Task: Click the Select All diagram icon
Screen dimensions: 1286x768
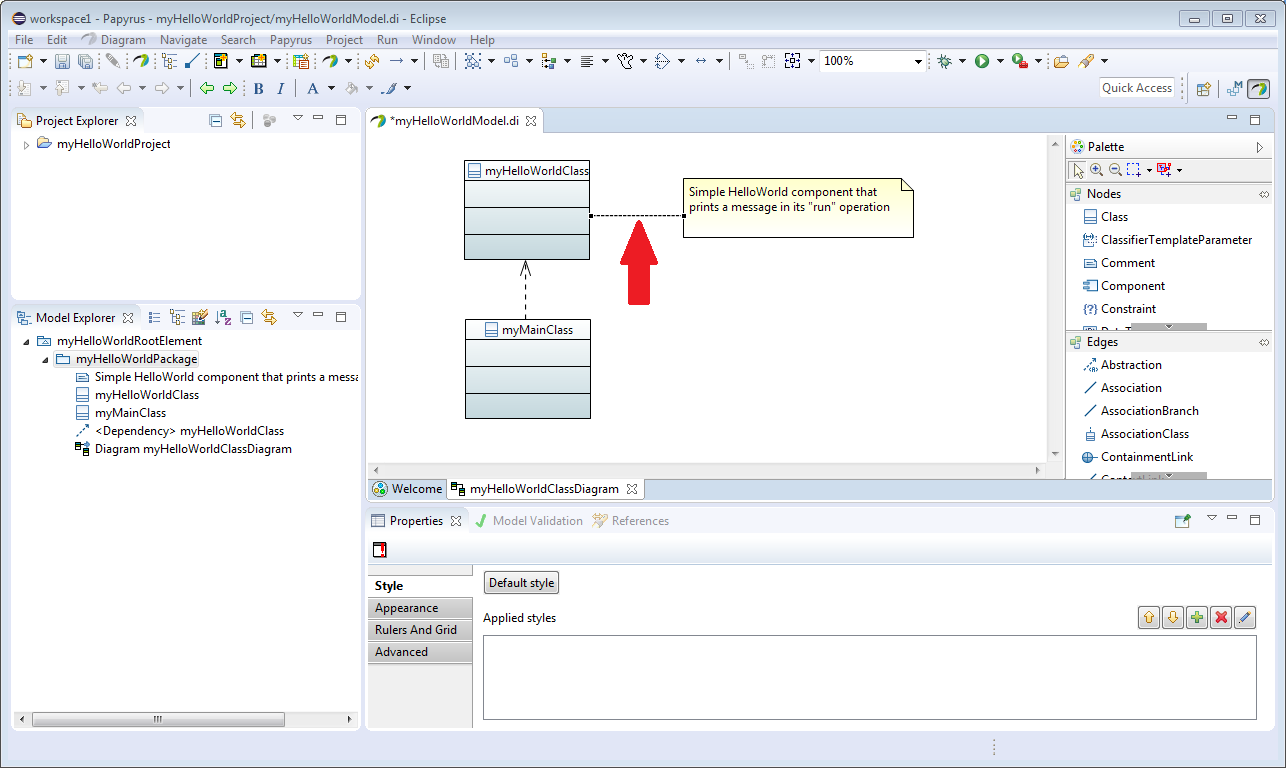Action: (x=473, y=61)
